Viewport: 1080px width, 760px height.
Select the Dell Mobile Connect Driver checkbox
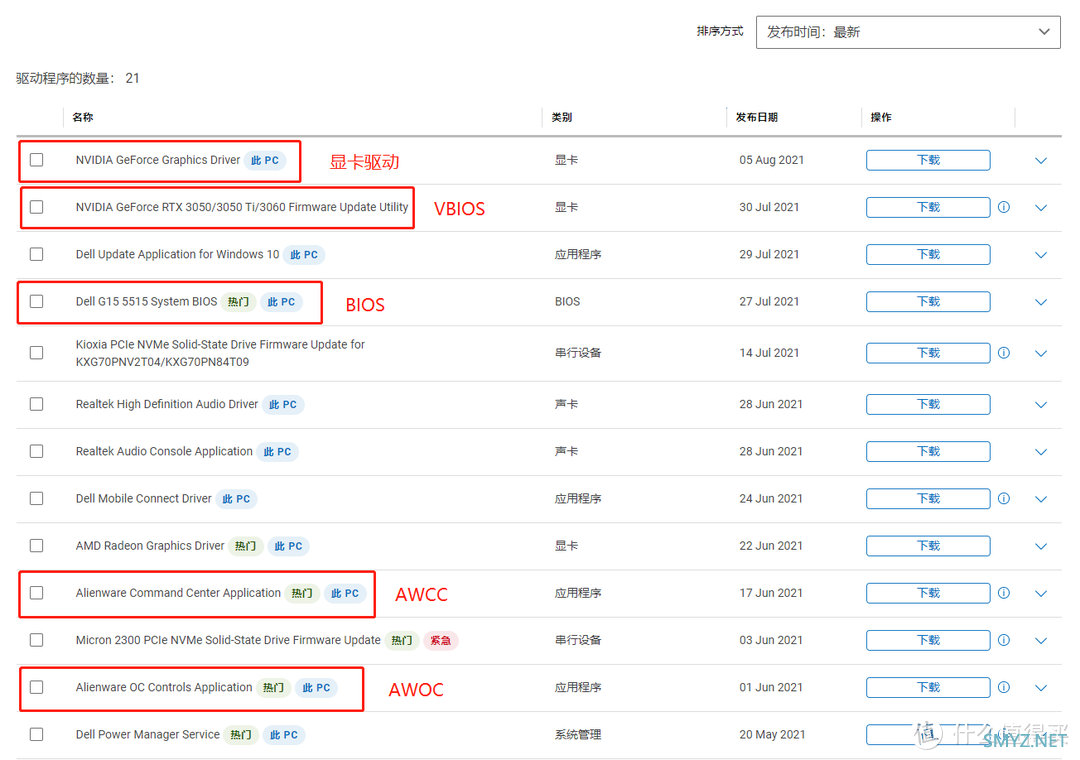click(37, 498)
